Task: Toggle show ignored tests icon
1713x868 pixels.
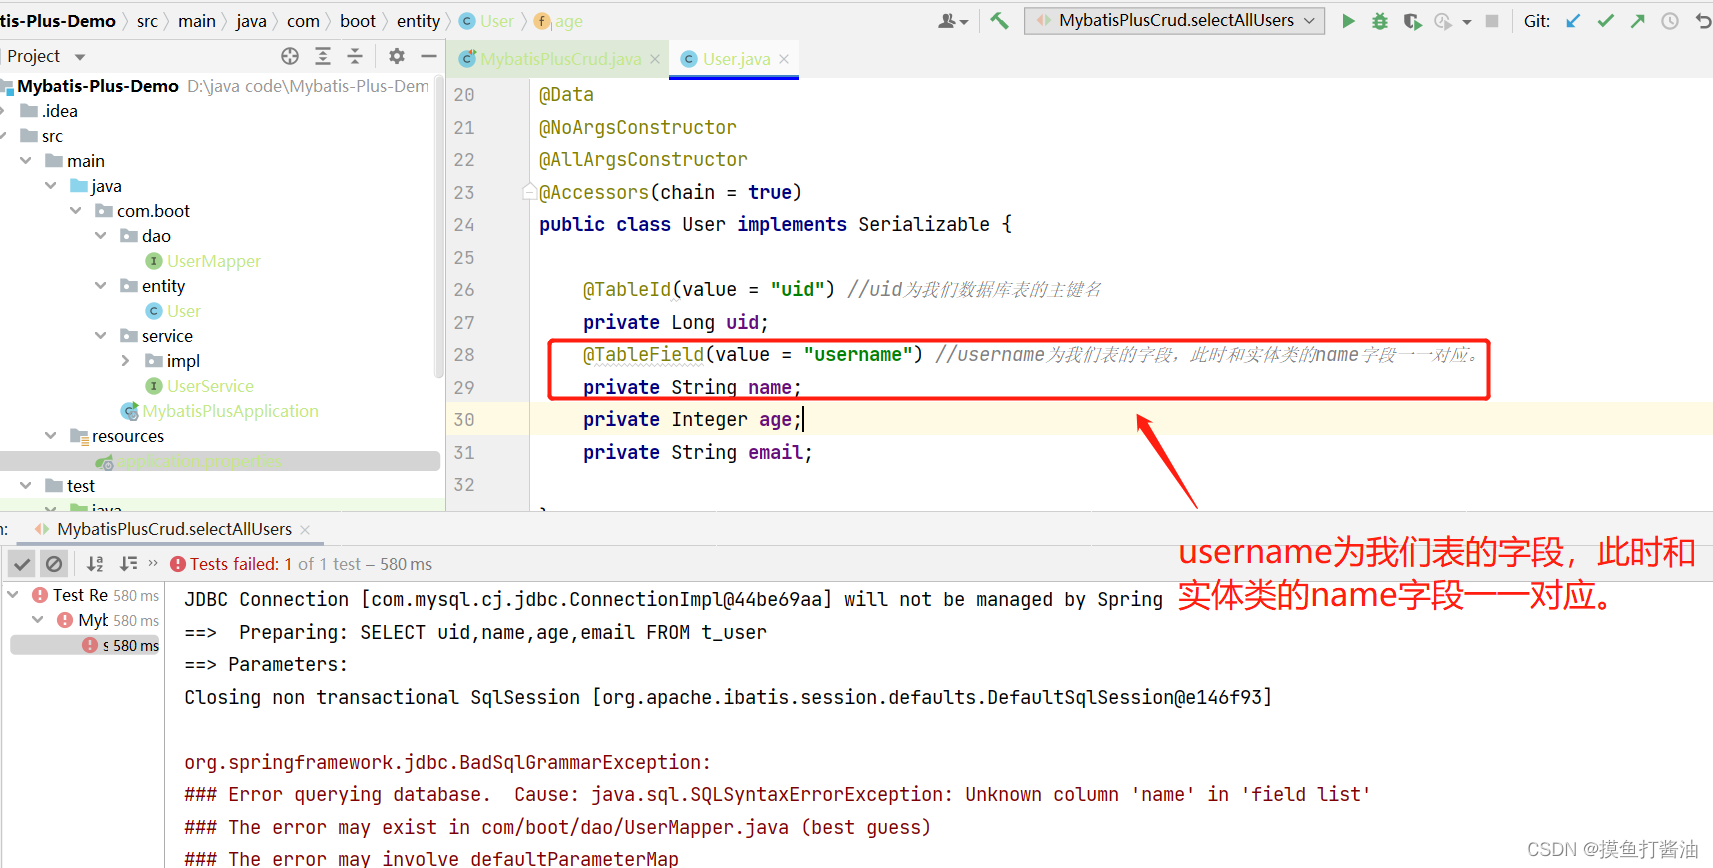Action: point(54,564)
